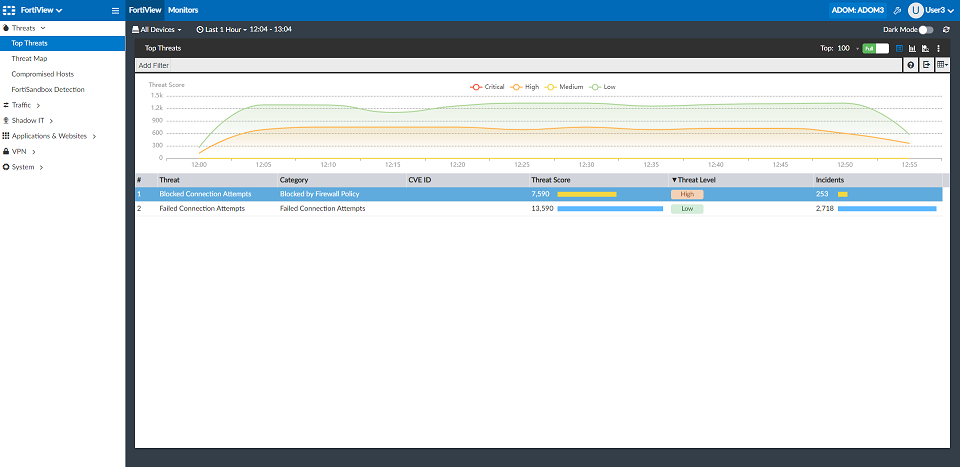Click the refresh icon next to Dark Mode

pyautogui.click(x=946, y=30)
